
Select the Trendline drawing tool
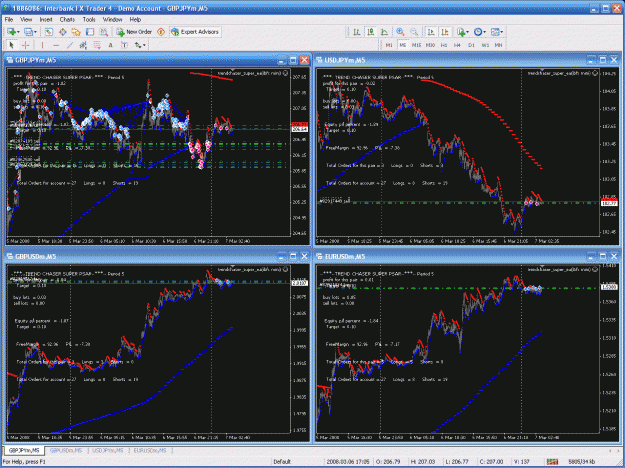tap(70, 45)
